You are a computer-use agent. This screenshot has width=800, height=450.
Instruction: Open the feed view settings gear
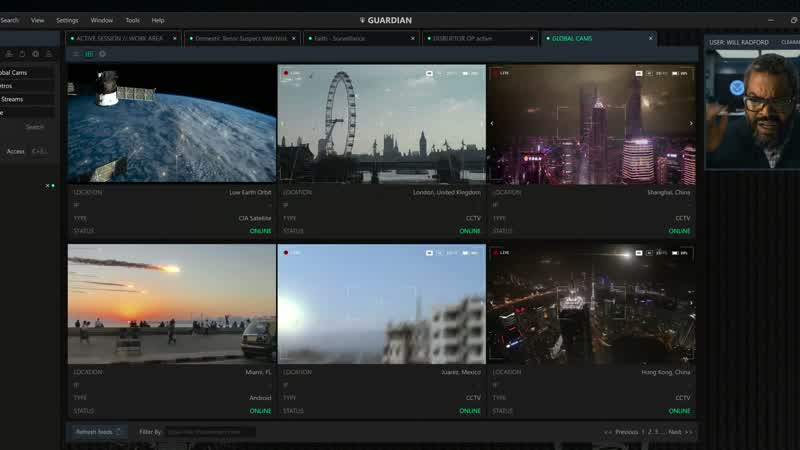(x=103, y=54)
